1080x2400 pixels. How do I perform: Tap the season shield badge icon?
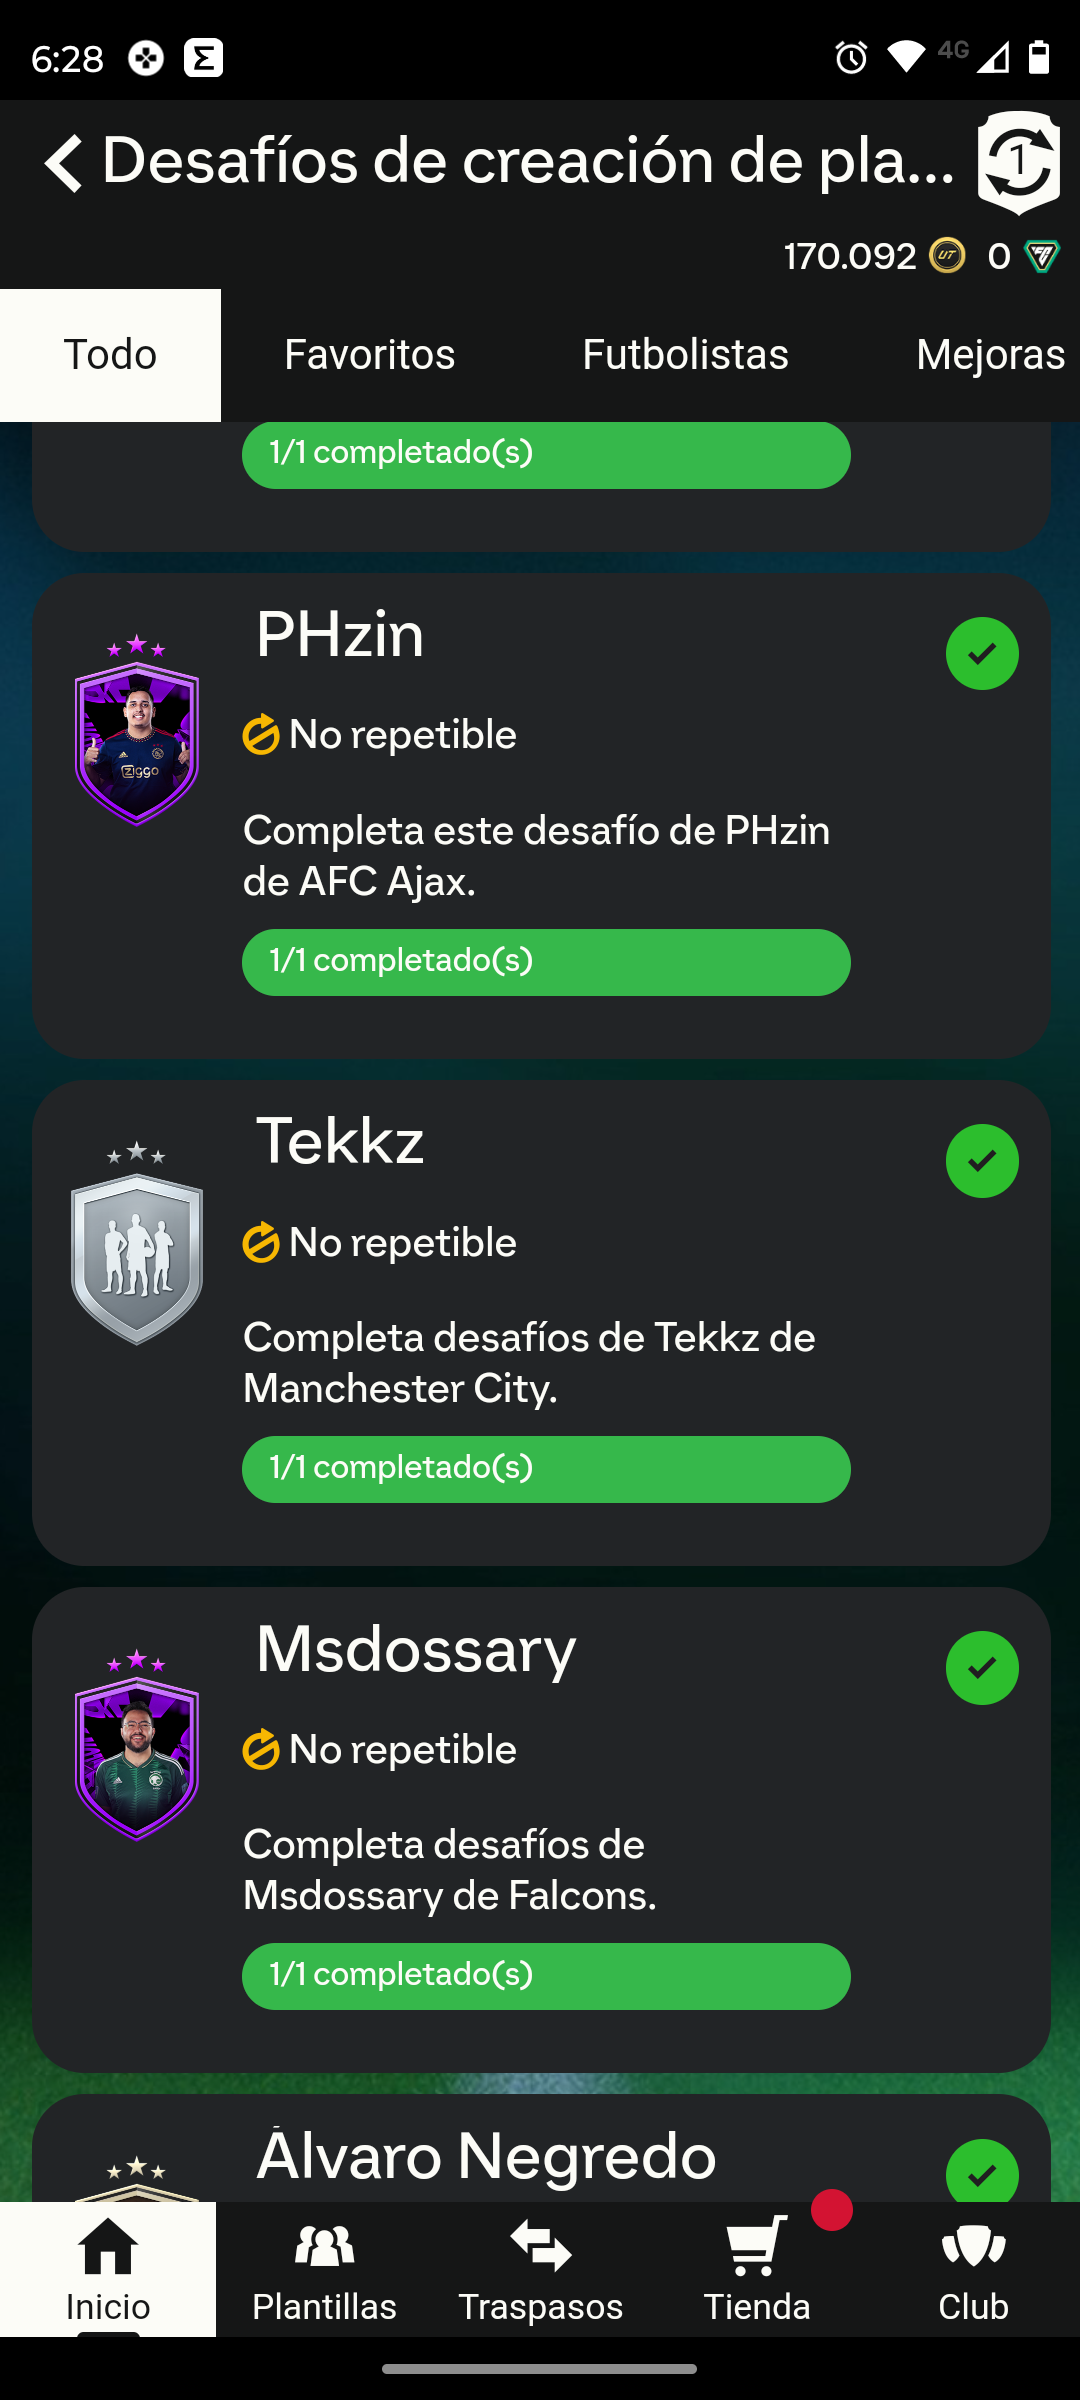(x=1018, y=163)
